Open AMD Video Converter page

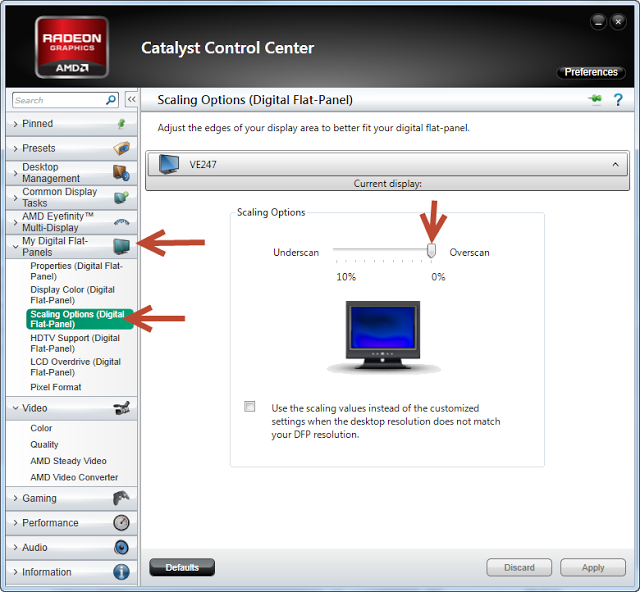point(74,477)
